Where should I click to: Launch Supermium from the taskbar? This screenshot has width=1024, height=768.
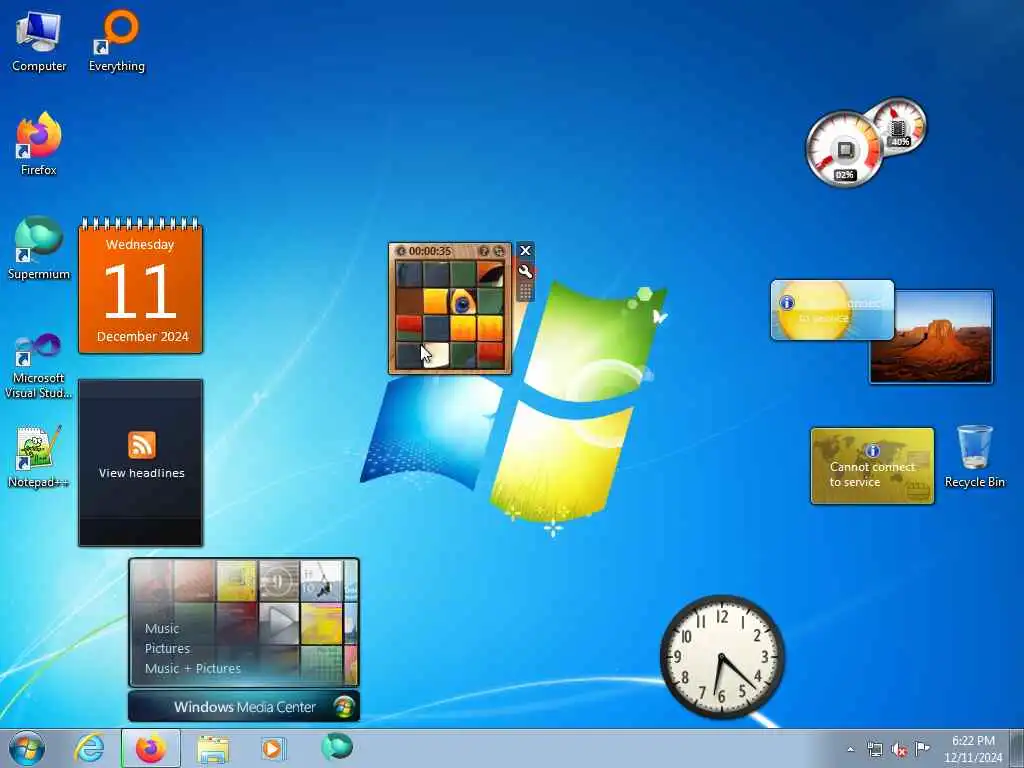[337, 747]
